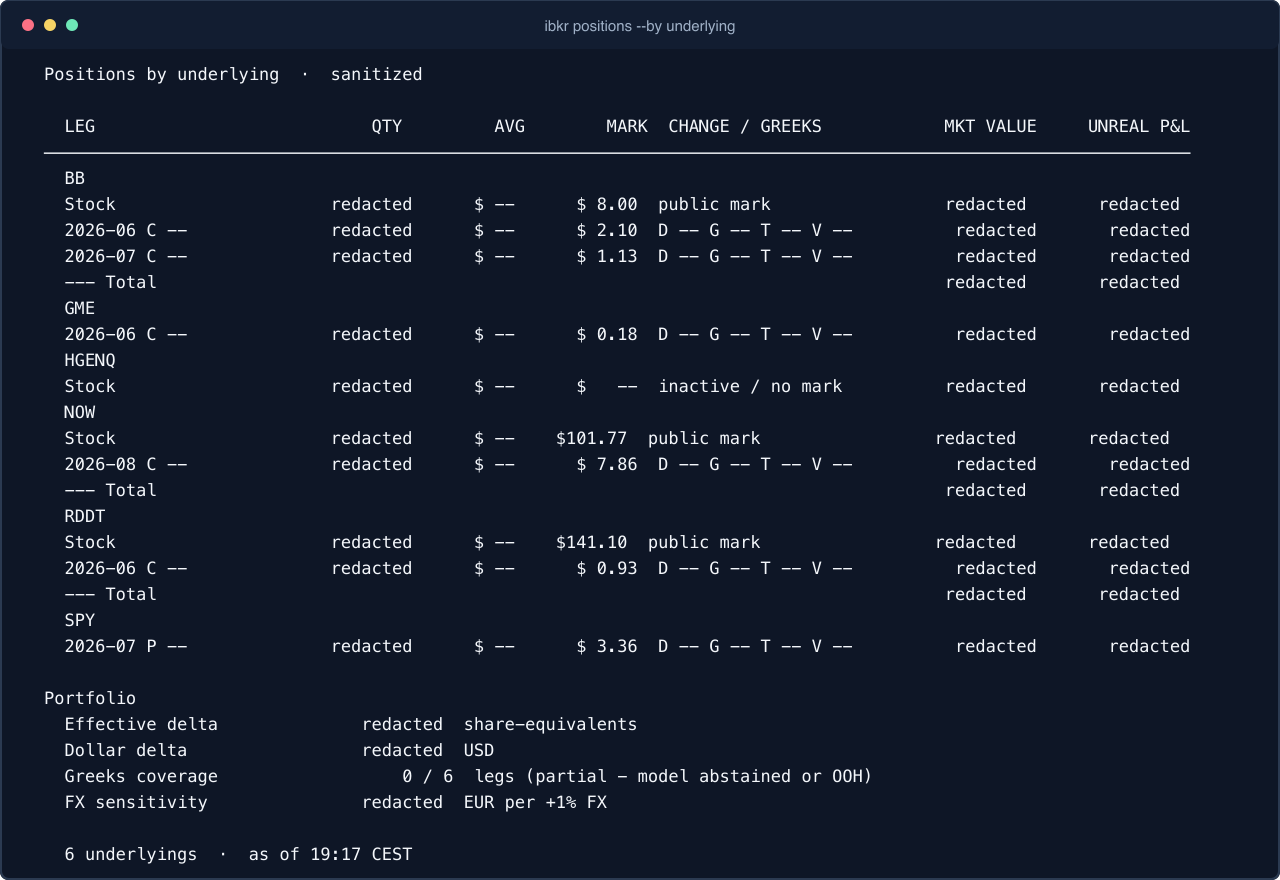Click the BB underlying row label
Viewport: 1280px width, 880px height.
click(x=75, y=178)
